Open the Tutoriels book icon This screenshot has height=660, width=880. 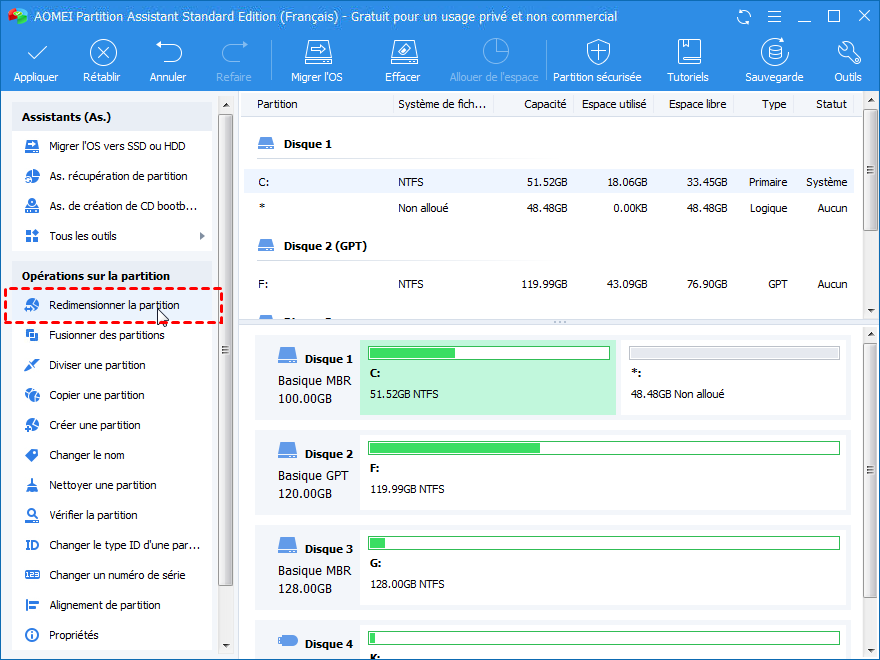688,53
